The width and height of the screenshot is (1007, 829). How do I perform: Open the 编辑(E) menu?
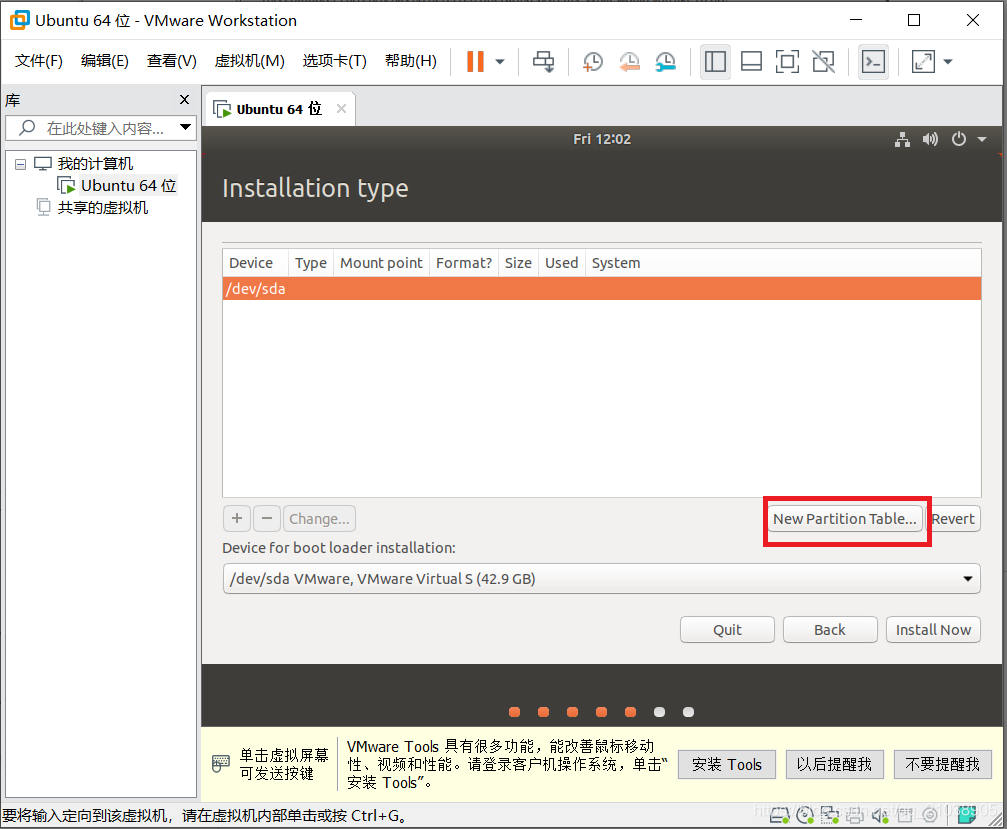coord(105,61)
